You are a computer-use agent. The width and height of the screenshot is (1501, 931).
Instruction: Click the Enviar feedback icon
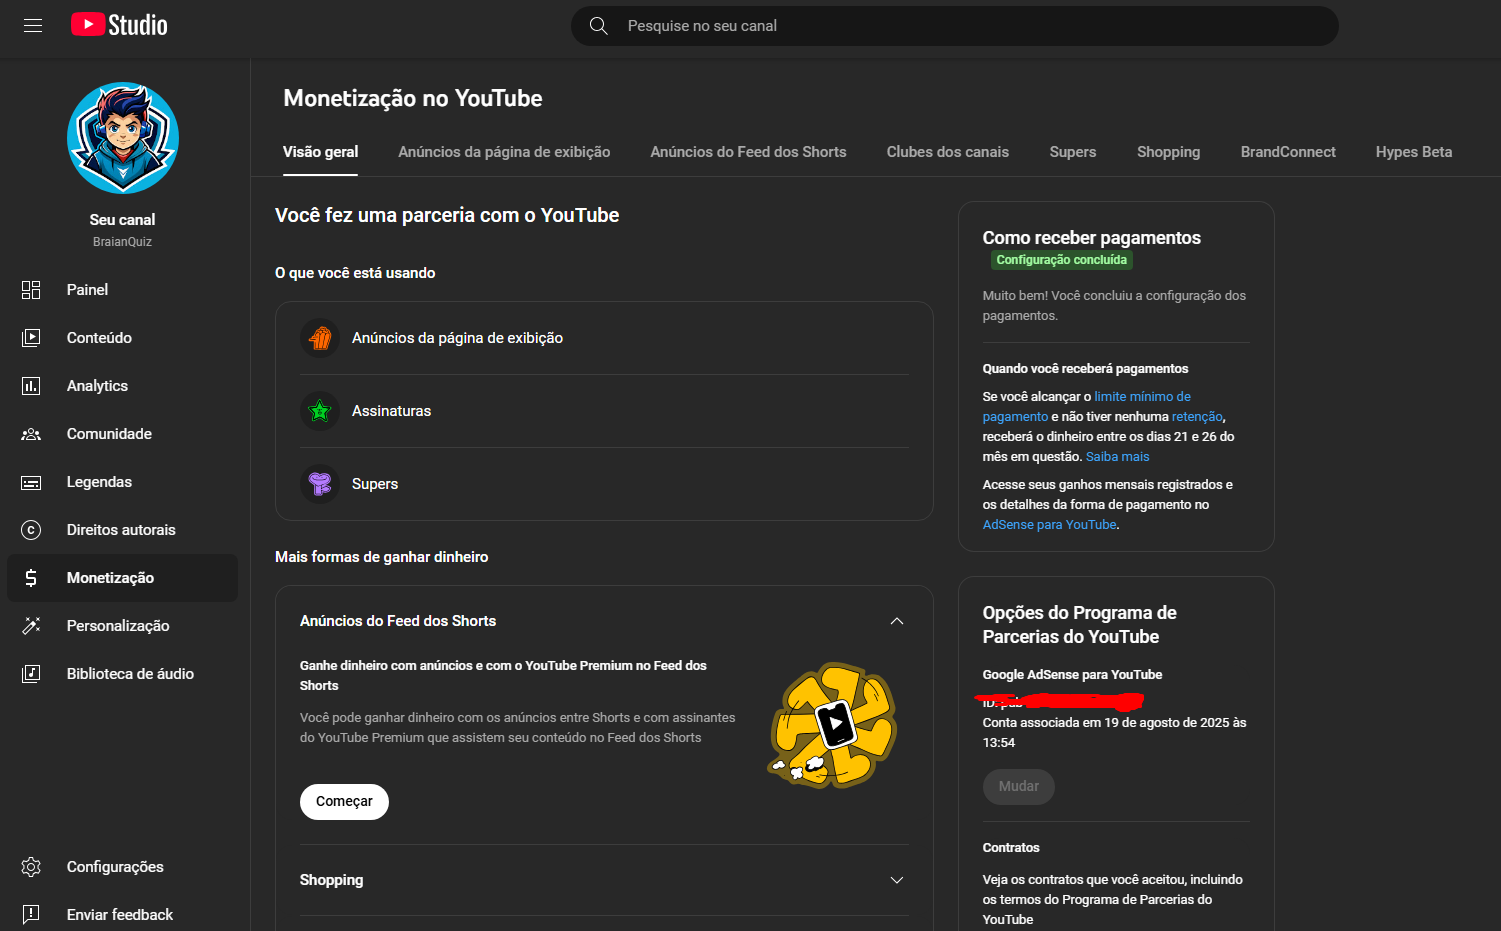tap(31, 915)
